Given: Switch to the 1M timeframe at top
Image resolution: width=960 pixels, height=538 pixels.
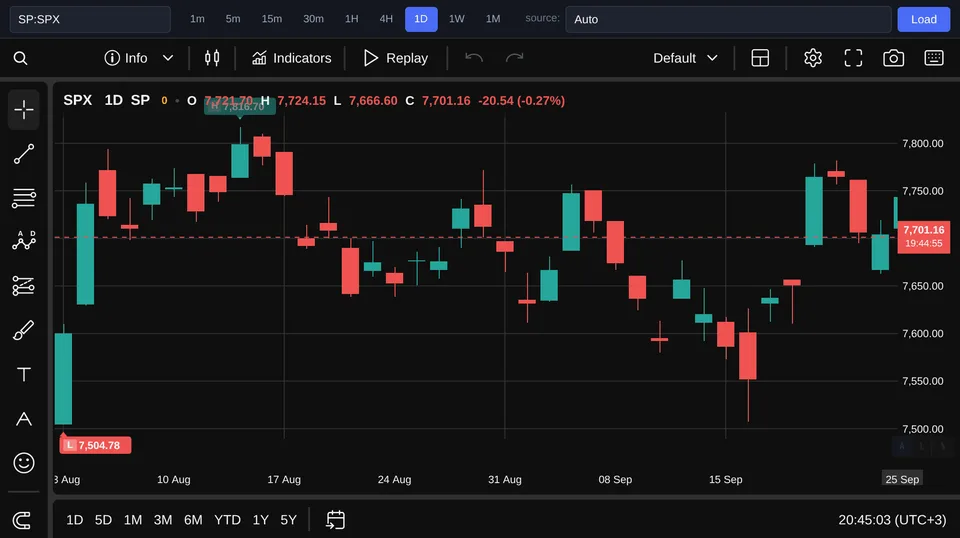Looking at the screenshot, I should (493, 19).
